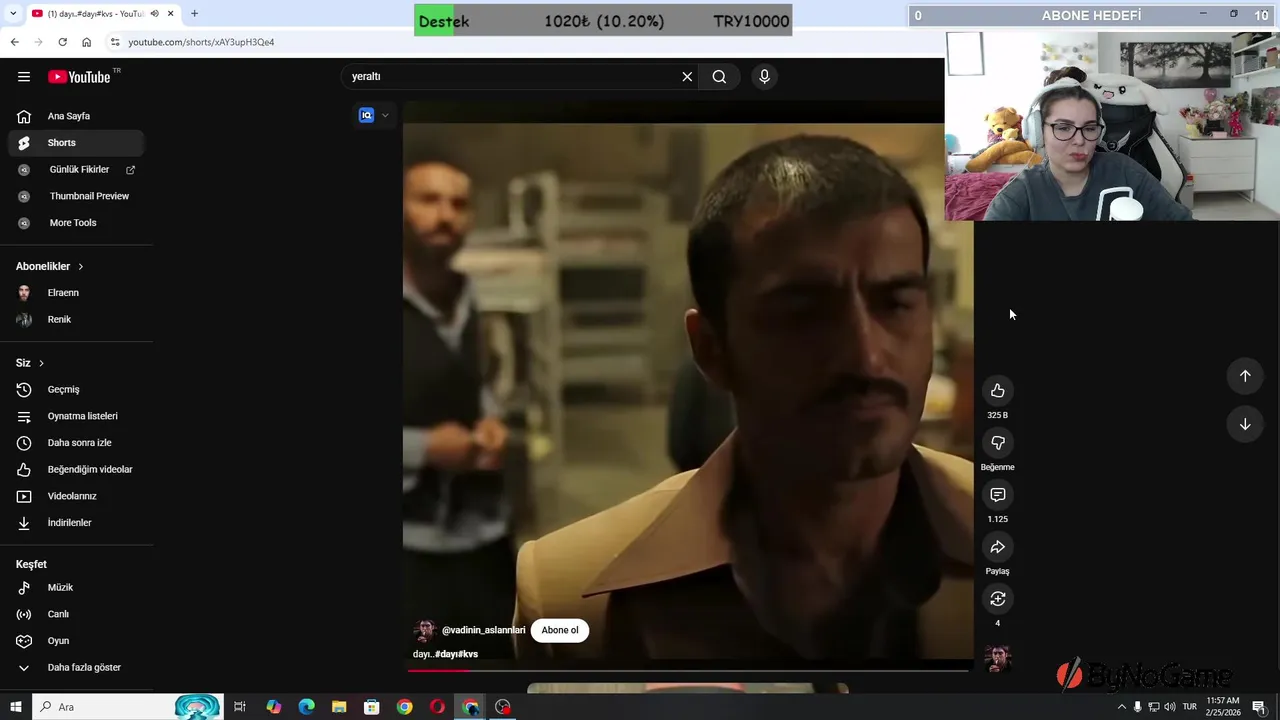
Task: Open the clock showing 11:57 AM
Action: point(1223,707)
